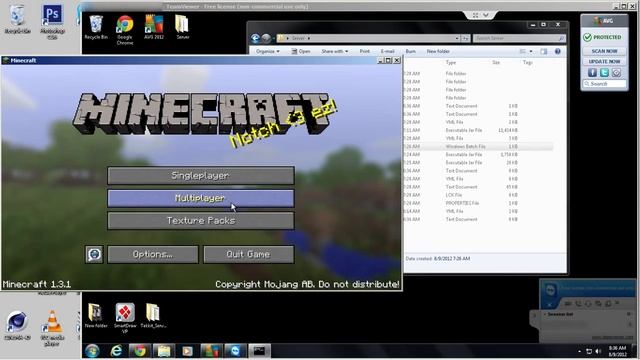
Task: Click the AVG gadget Twitter icon
Action: click(604, 73)
